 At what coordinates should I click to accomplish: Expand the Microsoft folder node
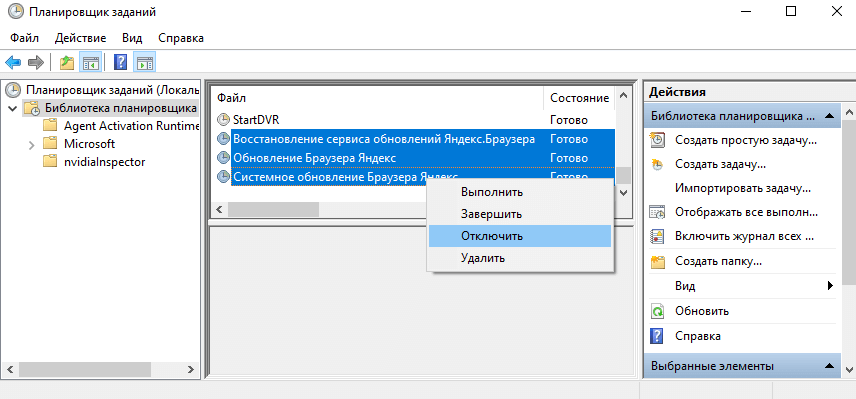31,145
